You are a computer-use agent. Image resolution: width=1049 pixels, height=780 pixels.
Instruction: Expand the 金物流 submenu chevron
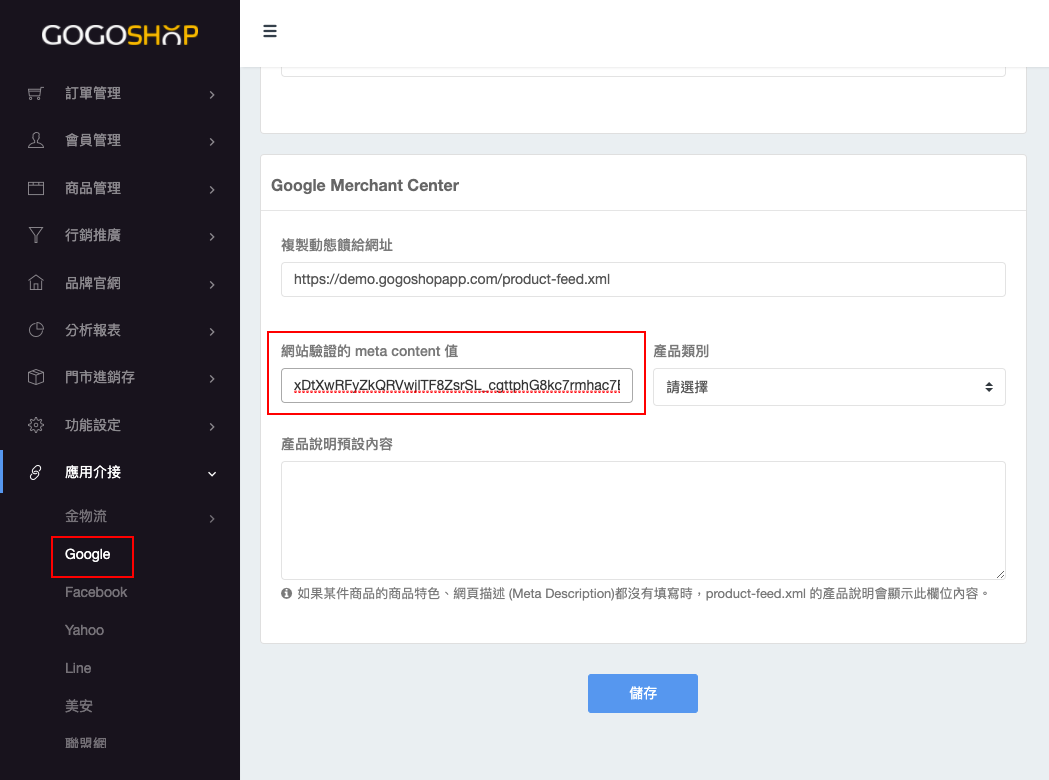pyautogui.click(x=212, y=519)
